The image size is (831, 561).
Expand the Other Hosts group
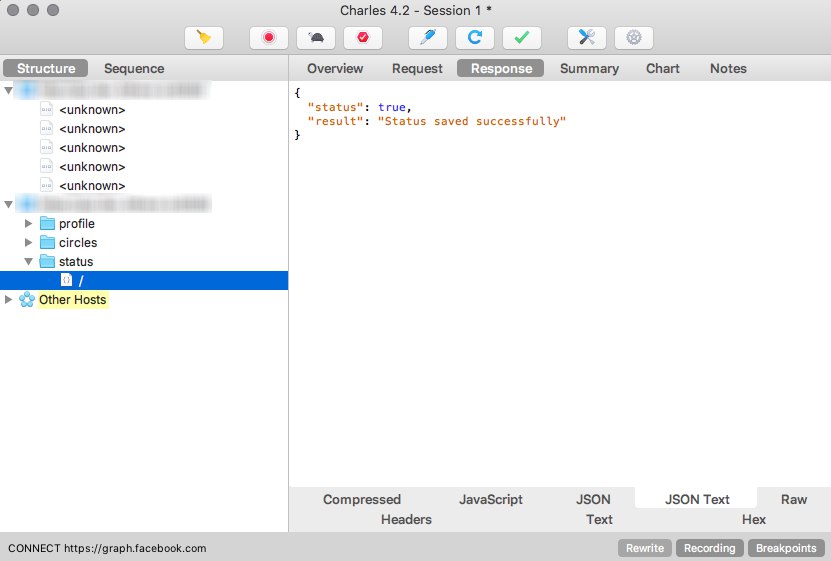click(8, 300)
